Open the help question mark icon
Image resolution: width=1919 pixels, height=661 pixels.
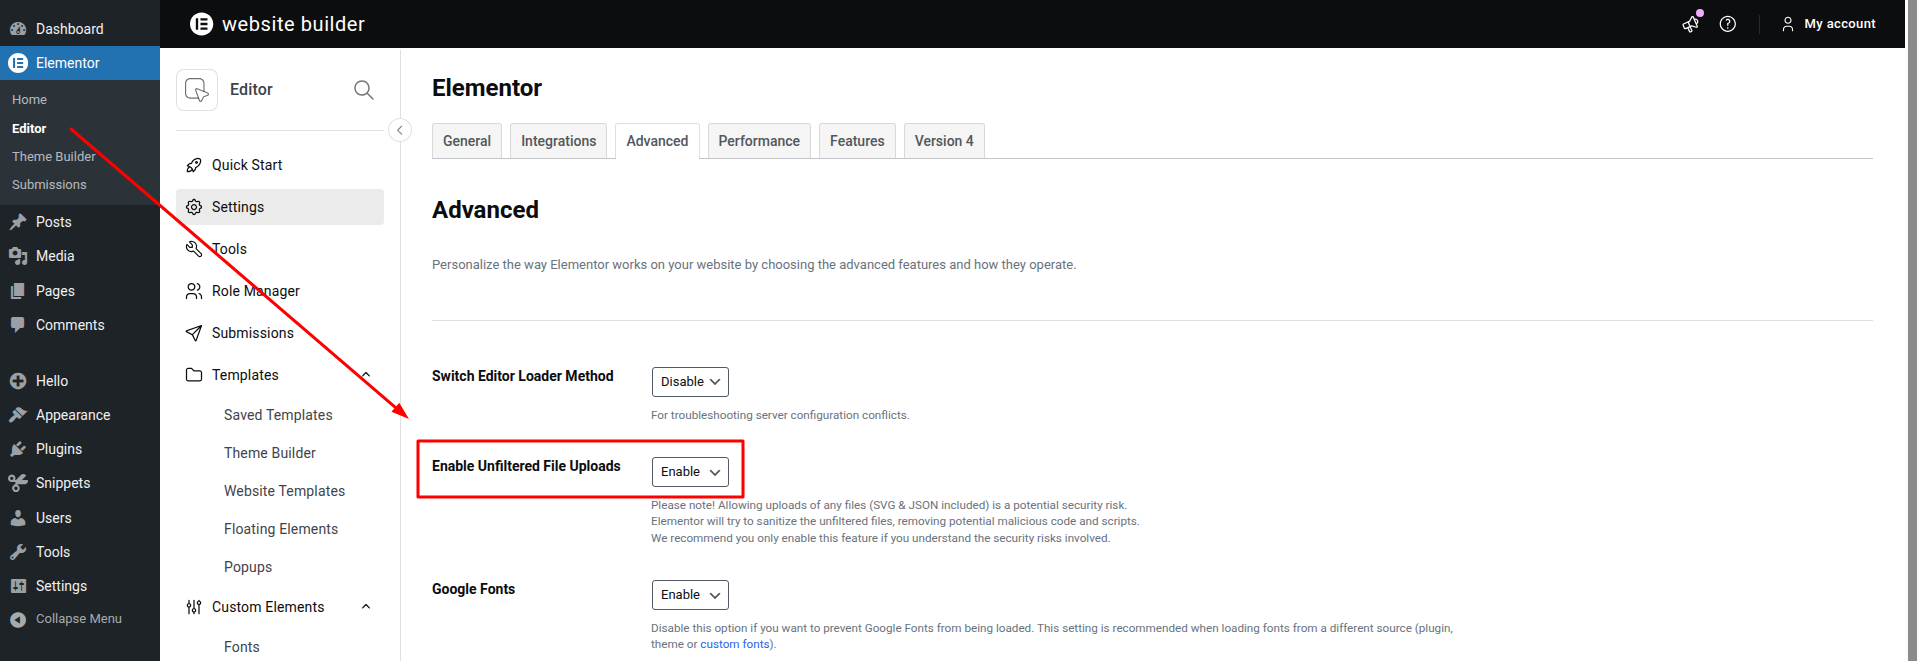click(x=1728, y=24)
